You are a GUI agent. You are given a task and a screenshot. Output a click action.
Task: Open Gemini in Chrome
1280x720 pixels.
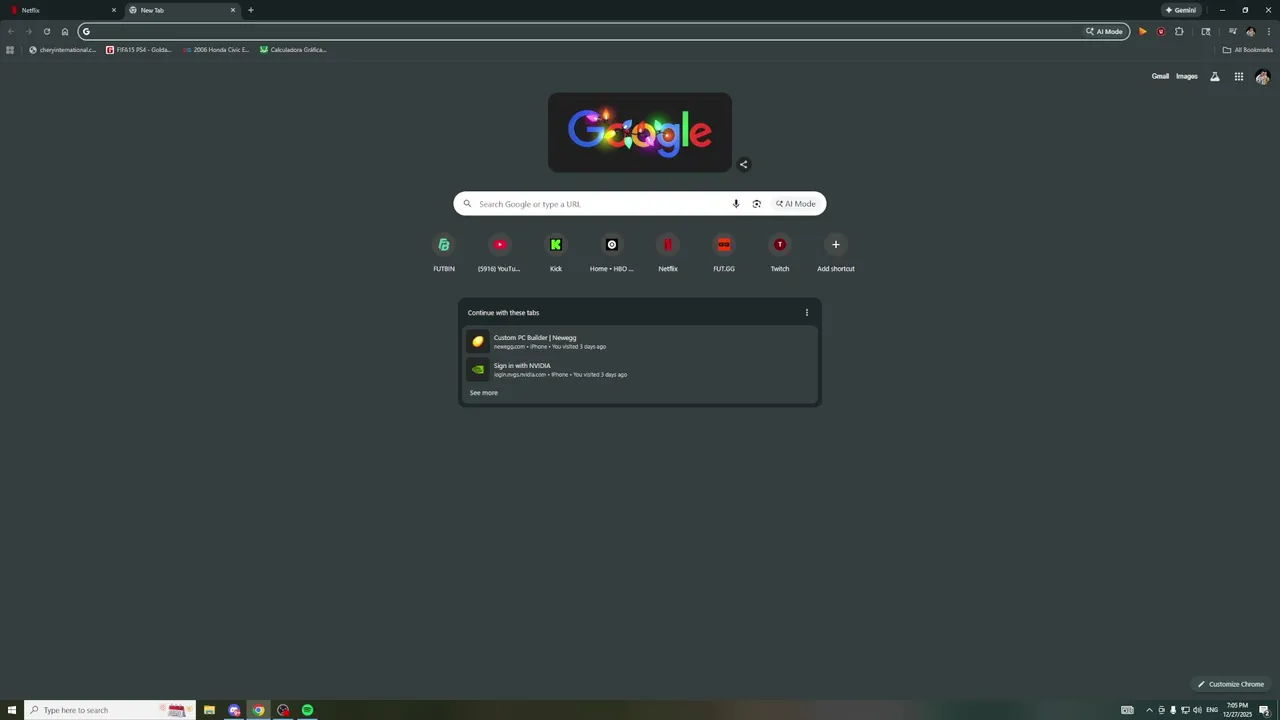(1181, 10)
